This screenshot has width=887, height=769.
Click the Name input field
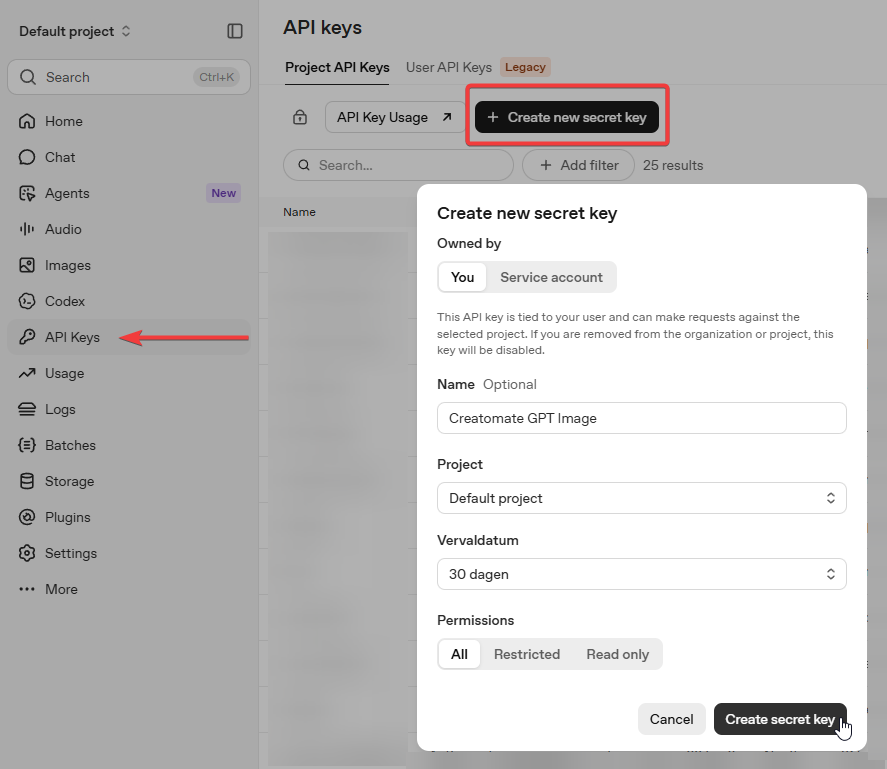[641, 418]
